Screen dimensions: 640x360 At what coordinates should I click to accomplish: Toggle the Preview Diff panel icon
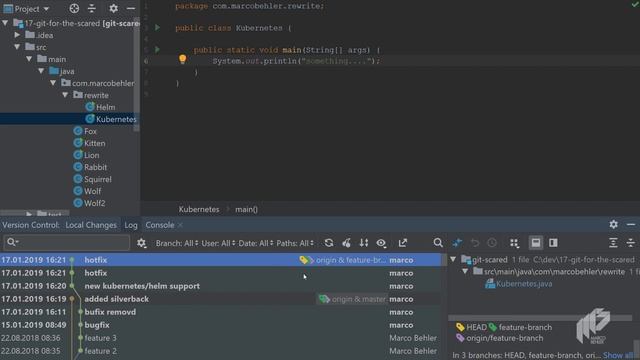553,243
